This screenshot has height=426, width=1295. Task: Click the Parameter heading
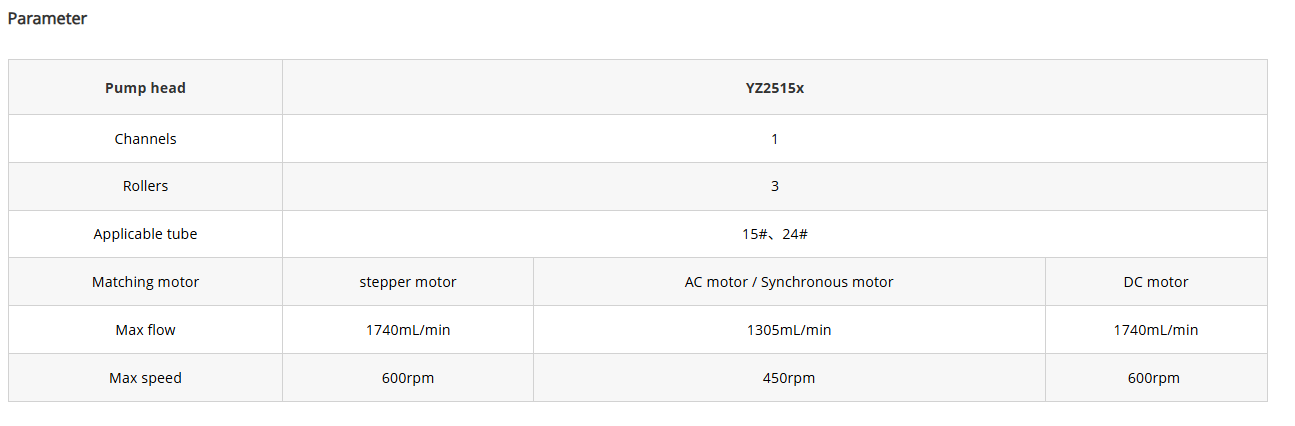[47, 19]
